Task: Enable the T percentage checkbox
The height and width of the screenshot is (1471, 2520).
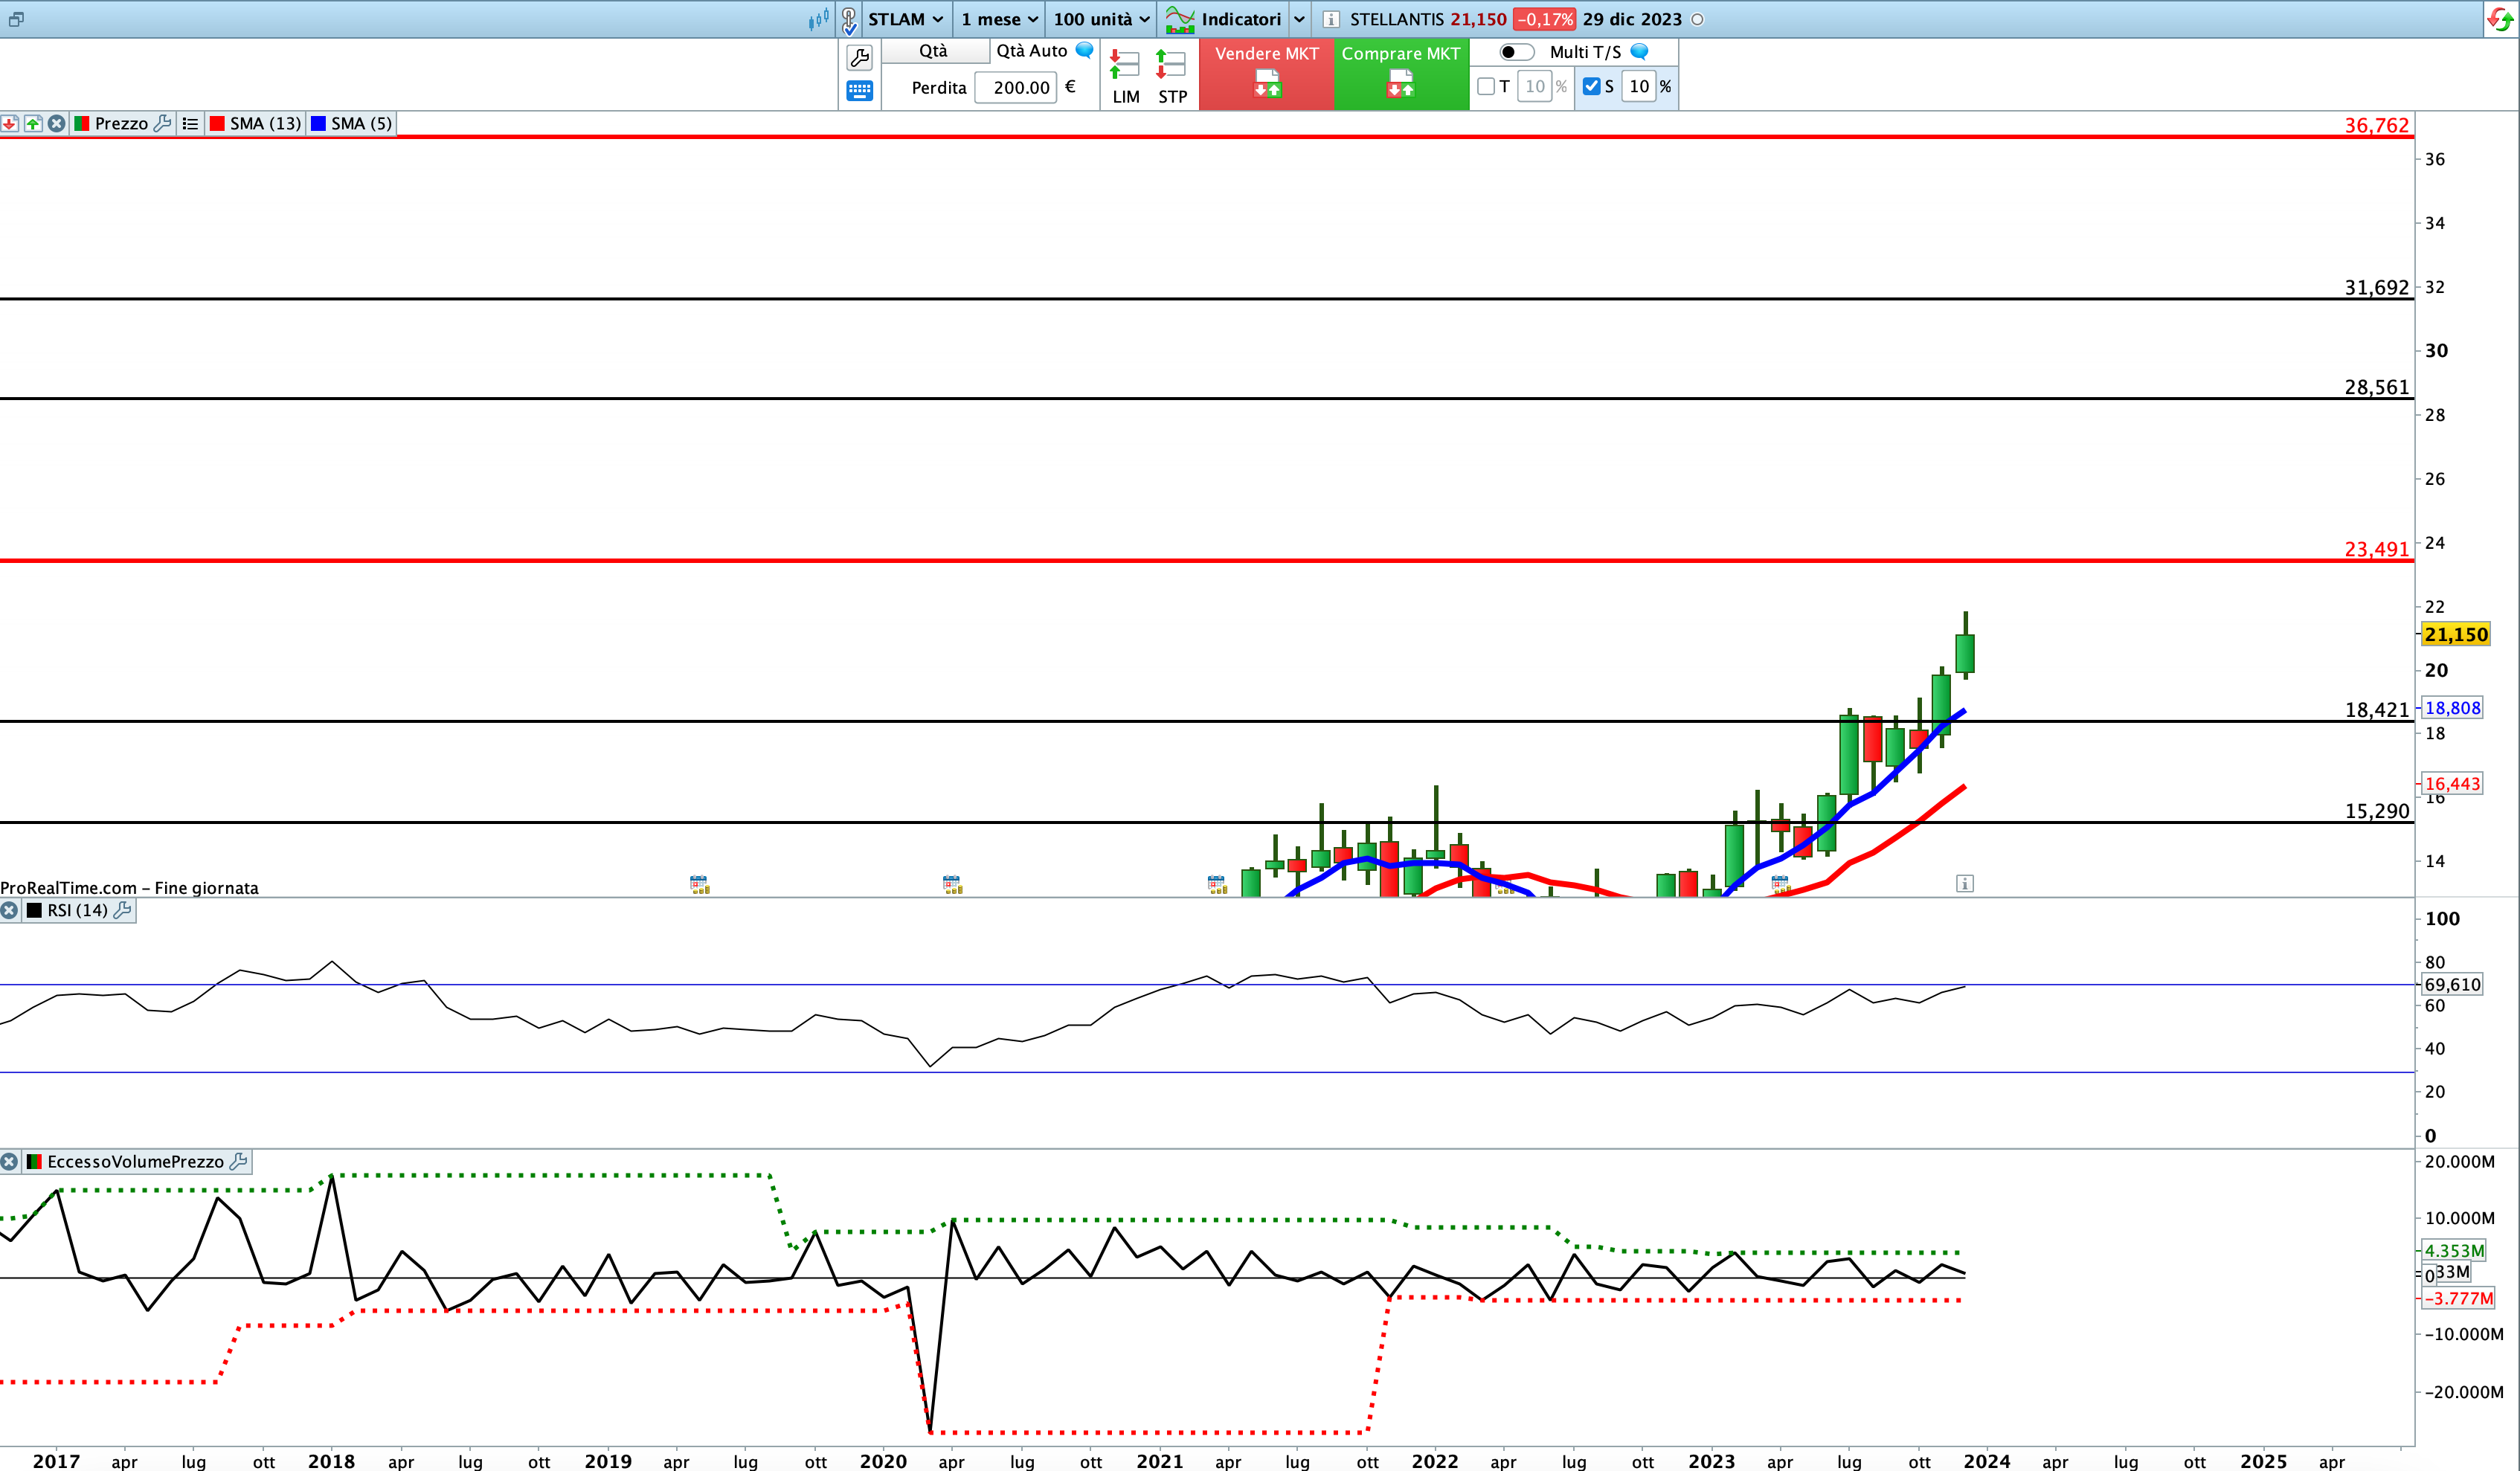Action: (x=1486, y=86)
